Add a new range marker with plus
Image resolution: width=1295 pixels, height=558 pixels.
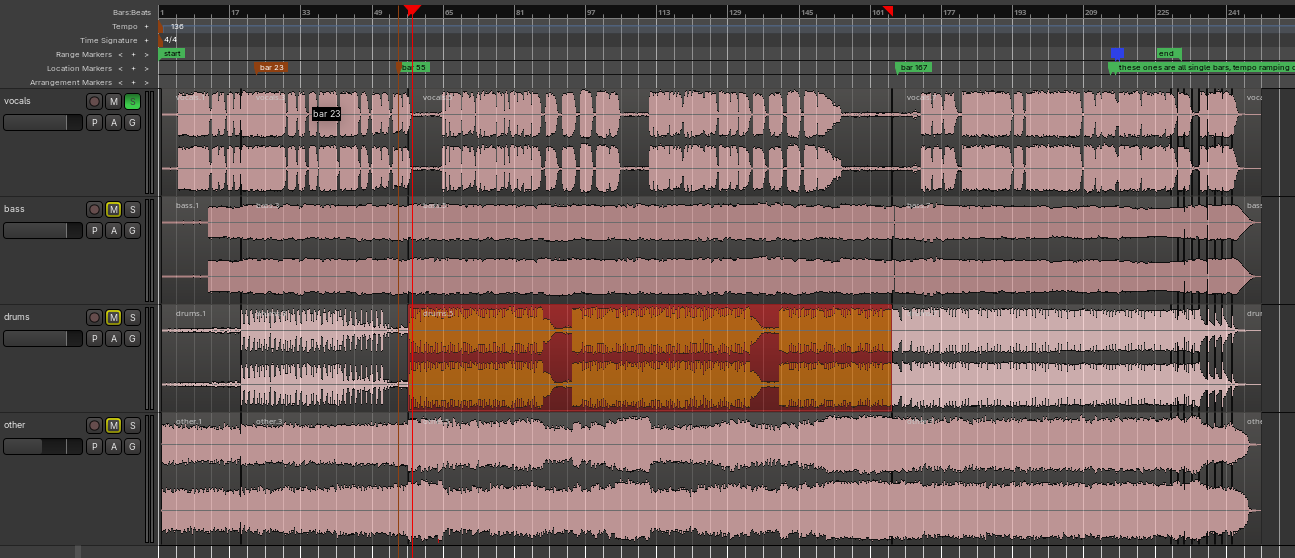tap(133, 54)
